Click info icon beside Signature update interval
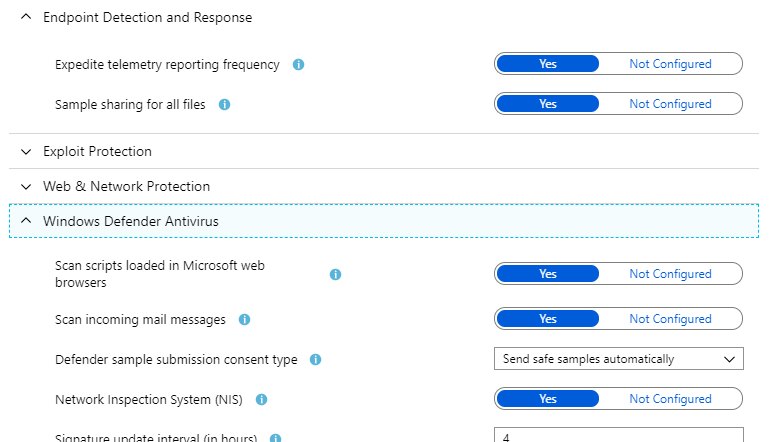Viewport: 771px width, 442px height. click(276, 438)
